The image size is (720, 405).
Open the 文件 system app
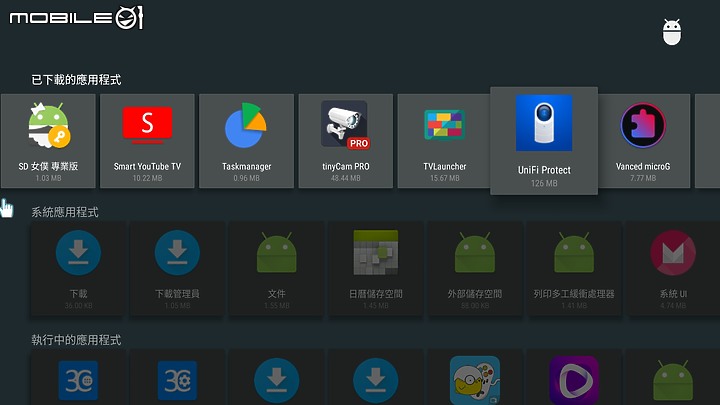tap(276, 269)
